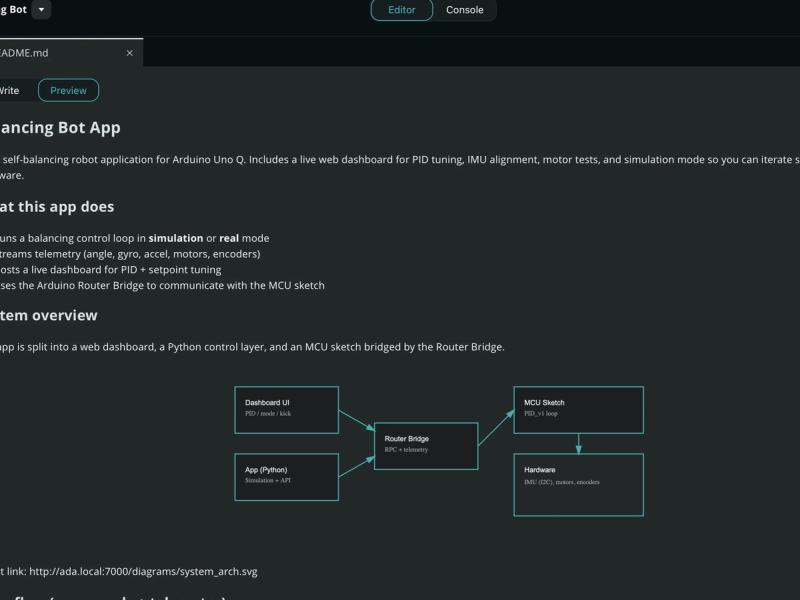The image size is (800, 600).
Task: Switch to Preview mode
Action: pos(68,90)
